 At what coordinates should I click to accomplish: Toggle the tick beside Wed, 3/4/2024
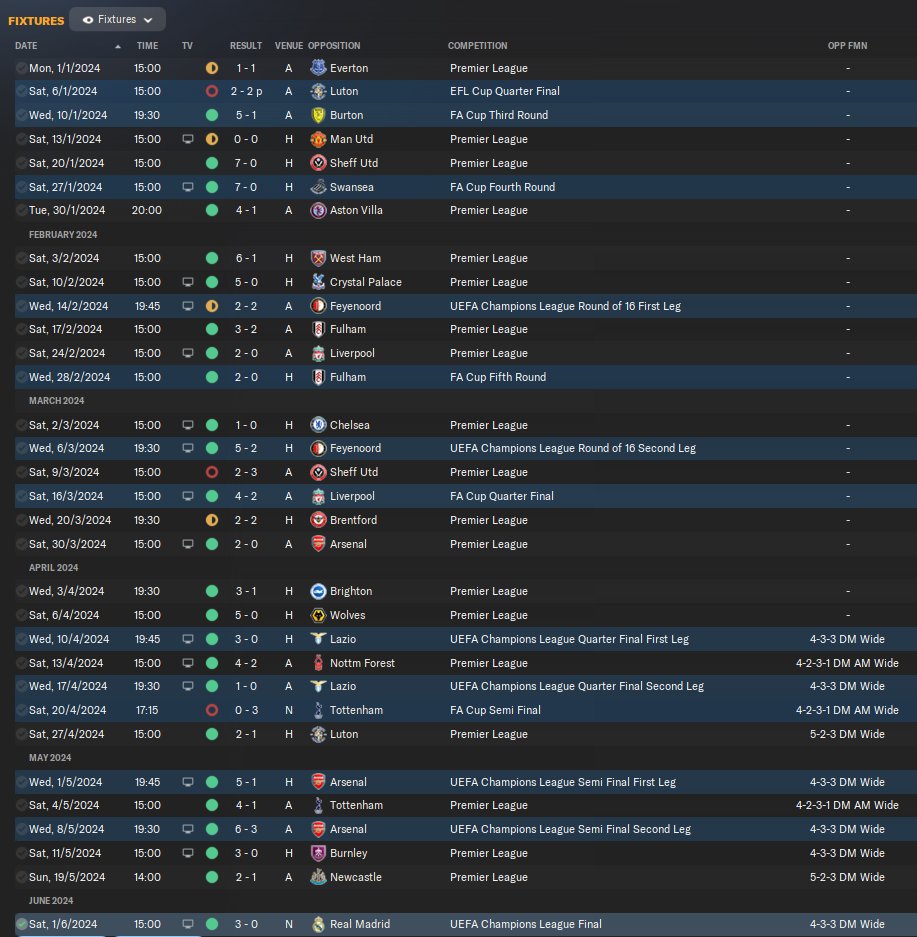coord(22,591)
